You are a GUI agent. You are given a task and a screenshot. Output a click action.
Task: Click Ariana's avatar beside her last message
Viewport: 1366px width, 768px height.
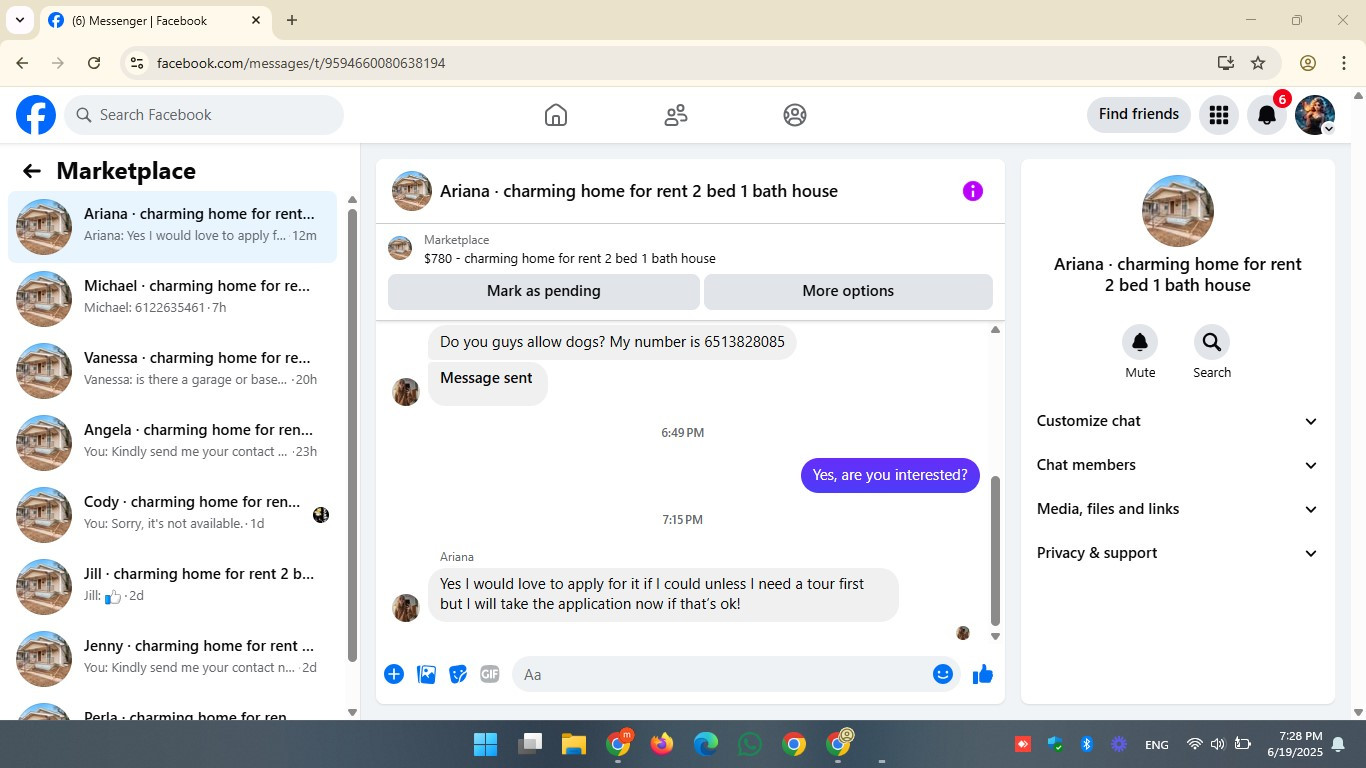click(x=406, y=608)
